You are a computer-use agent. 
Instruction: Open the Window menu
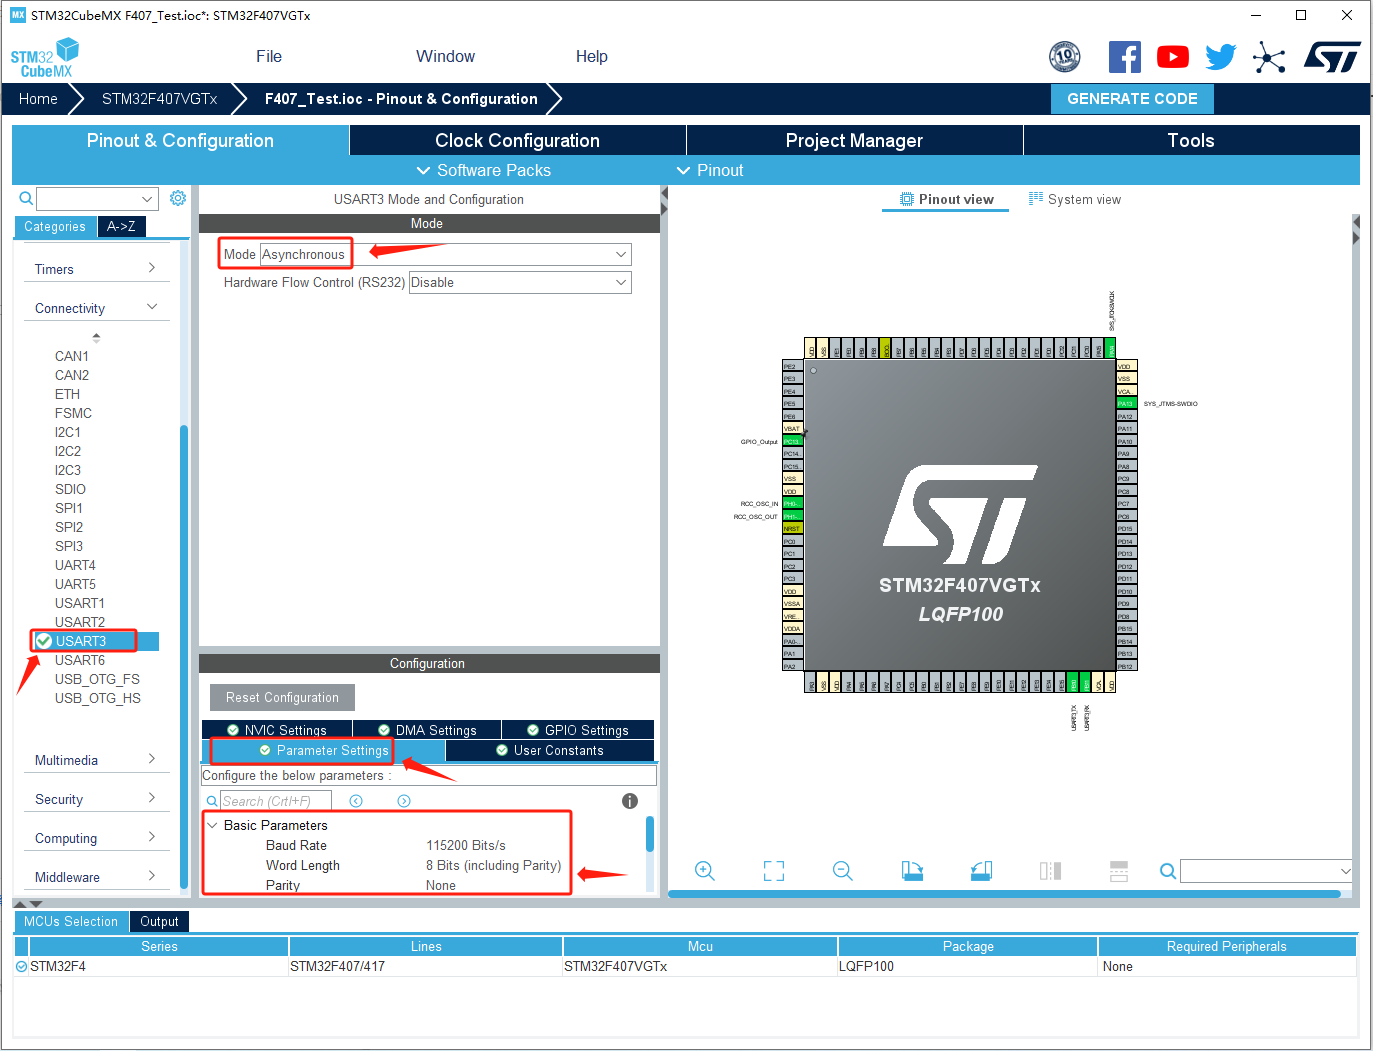point(444,56)
